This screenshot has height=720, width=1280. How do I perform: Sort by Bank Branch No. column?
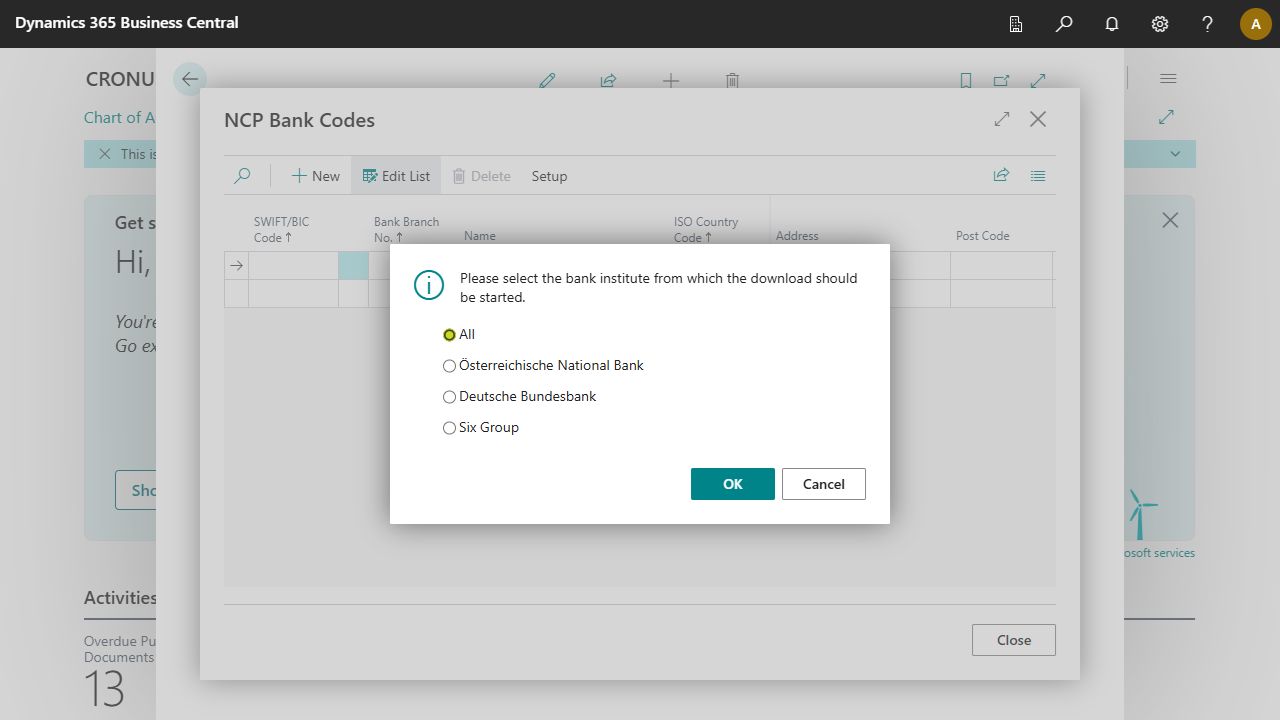406,230
